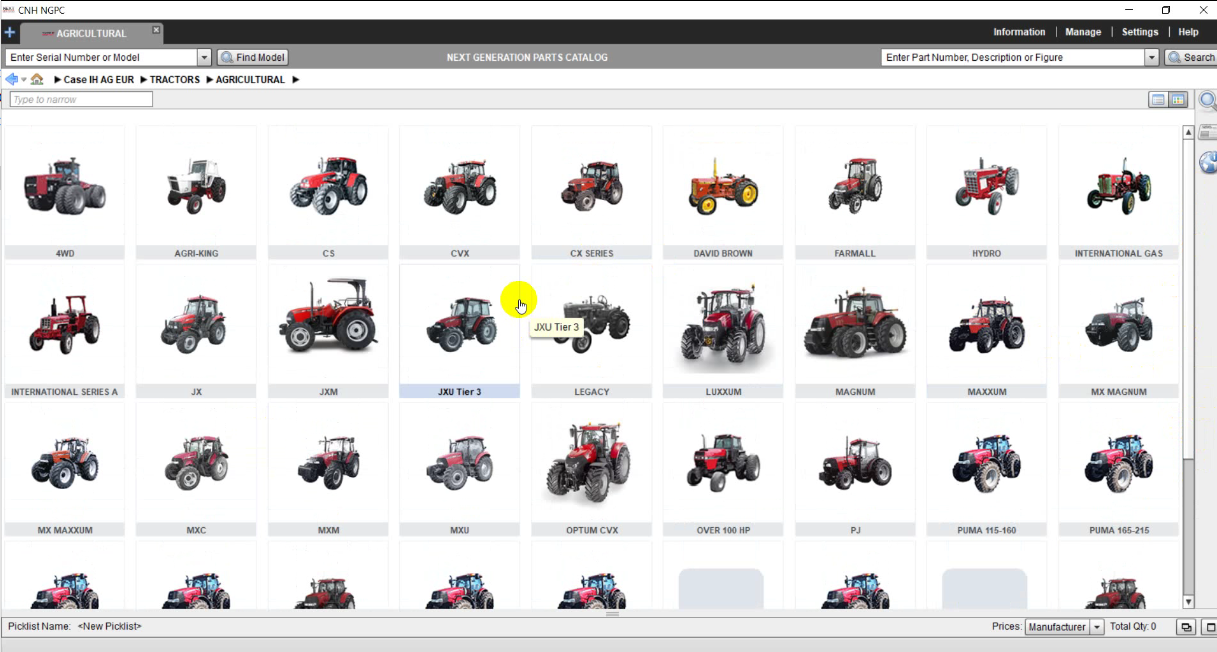Select the AGRICULTURAL breadcrumb
The image size is (1217, 652).
(x=250, y=80)
